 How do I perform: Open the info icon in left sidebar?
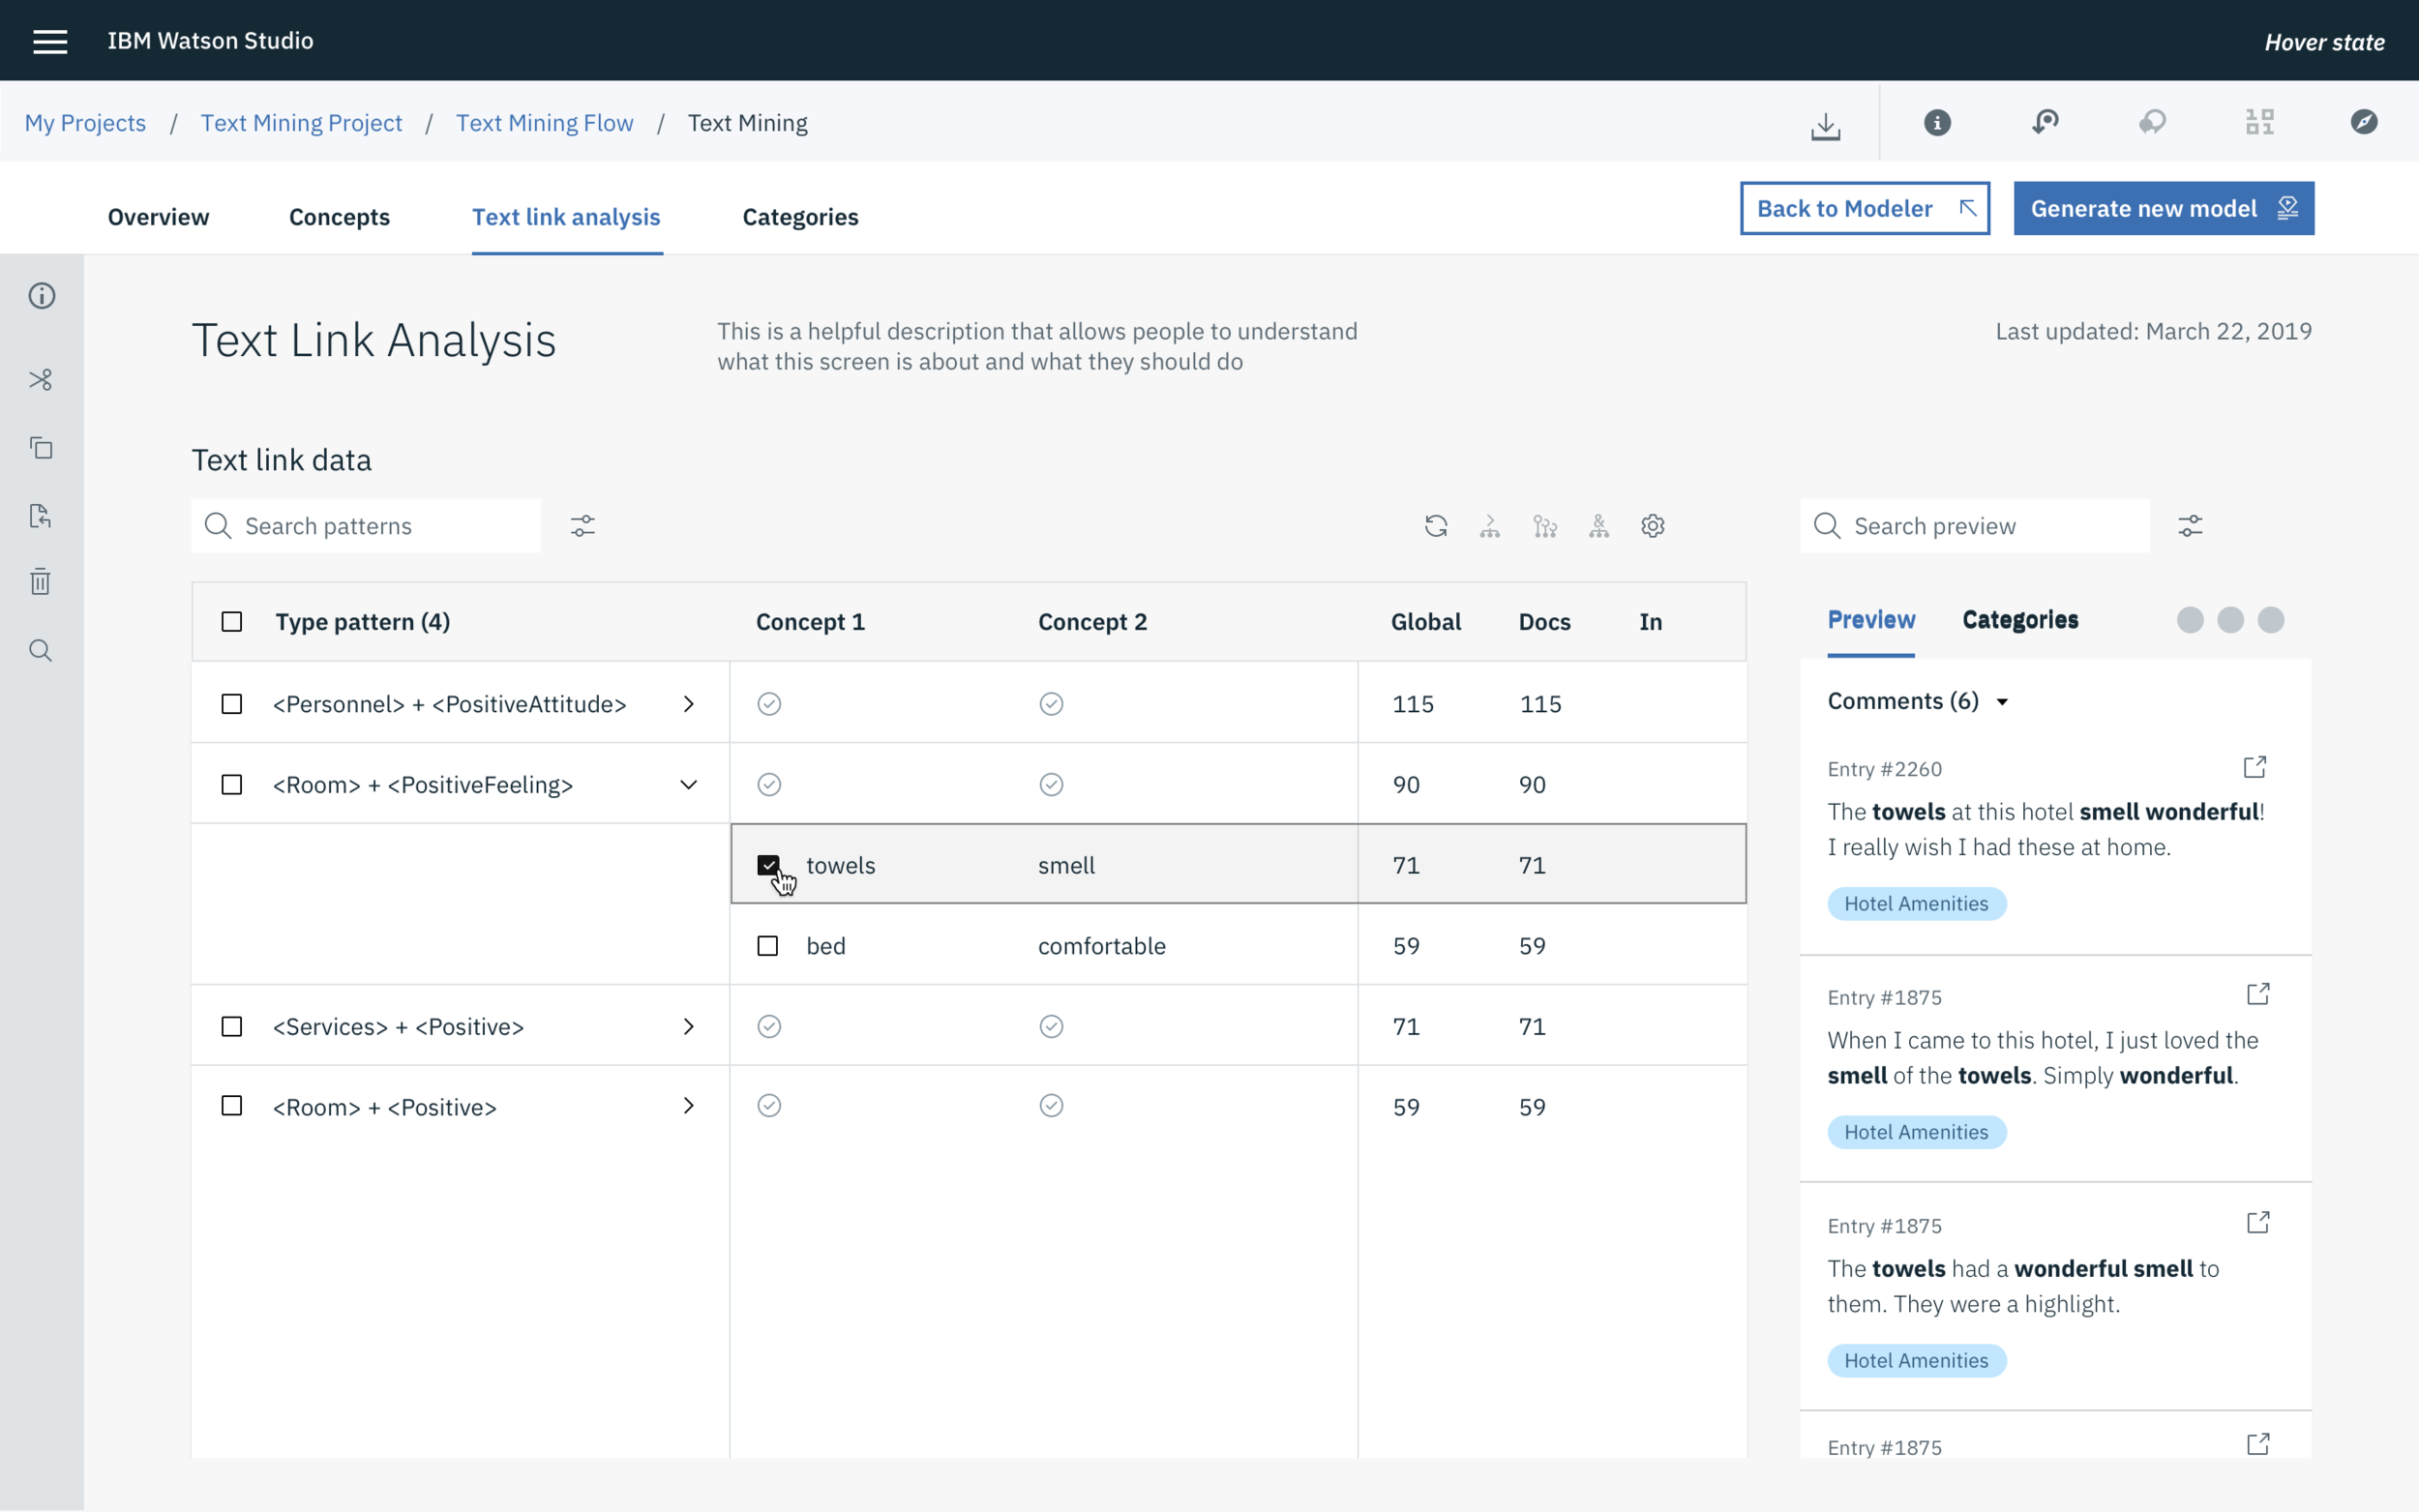(42, 296)
